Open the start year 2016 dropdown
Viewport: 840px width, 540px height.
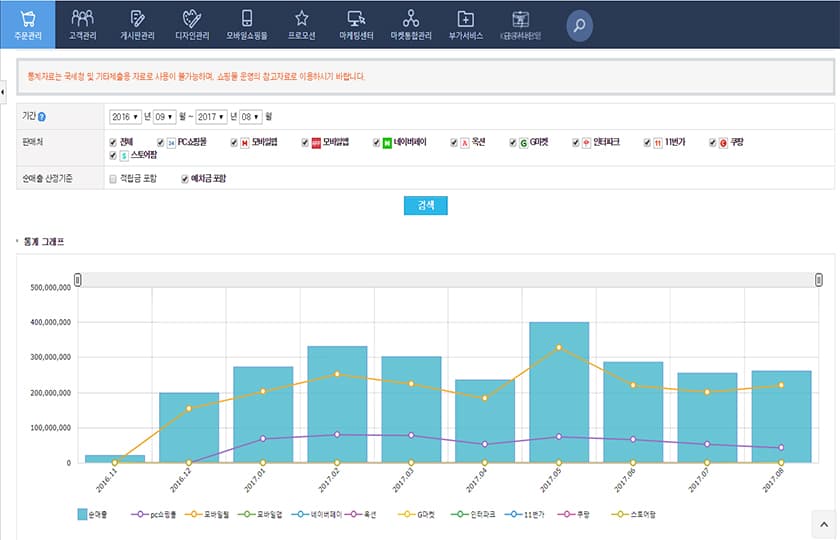(125, 117)
